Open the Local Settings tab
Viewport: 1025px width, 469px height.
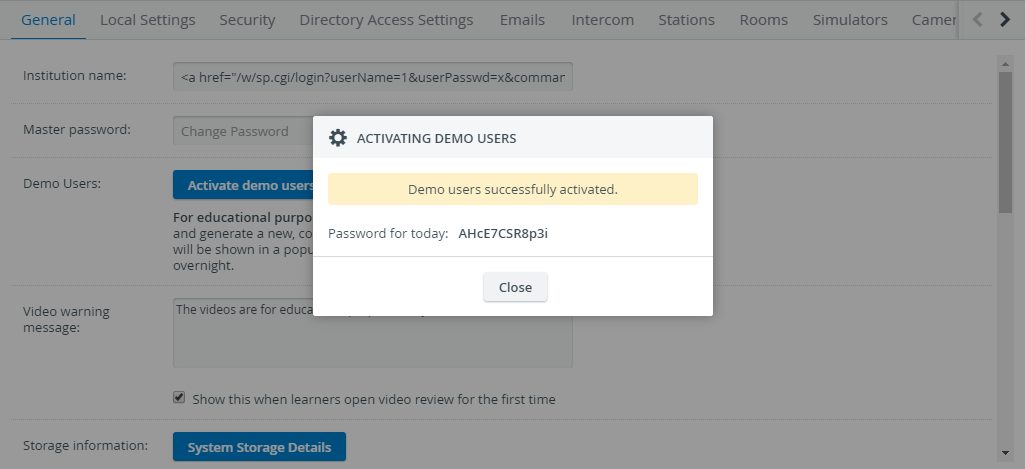click(148, 20)
